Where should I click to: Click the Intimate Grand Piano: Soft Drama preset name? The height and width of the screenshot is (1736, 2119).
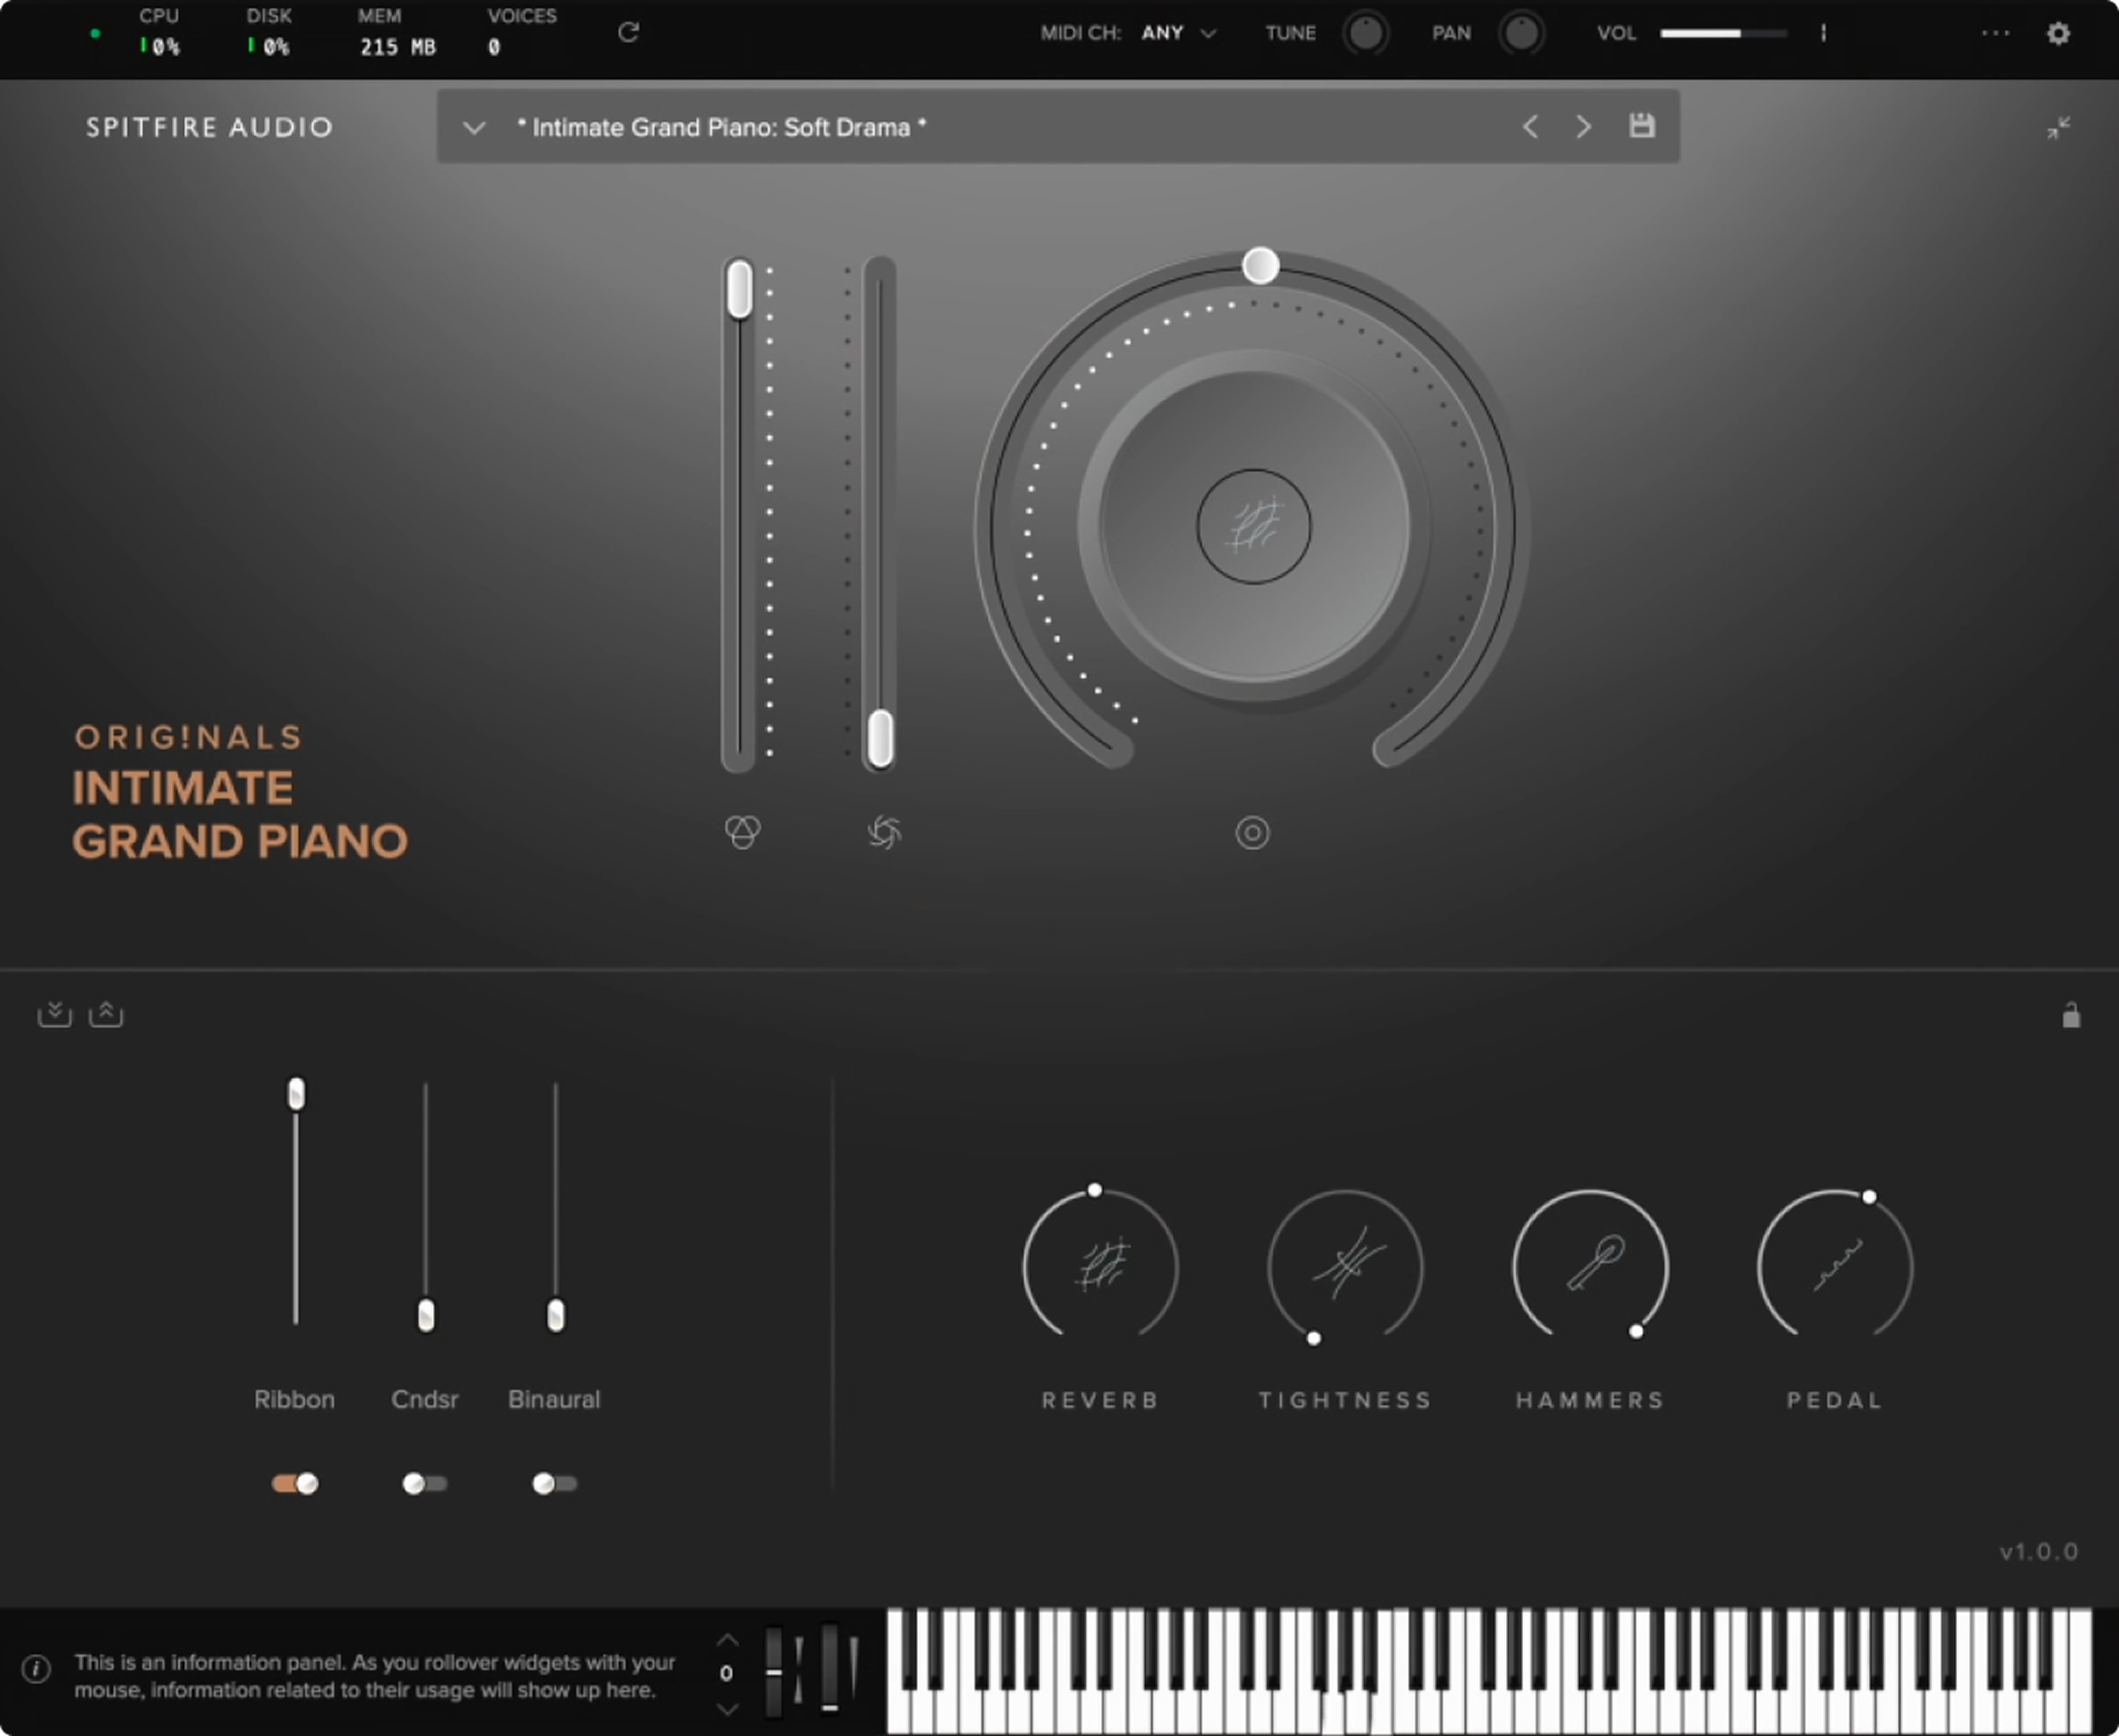point(721,128)
